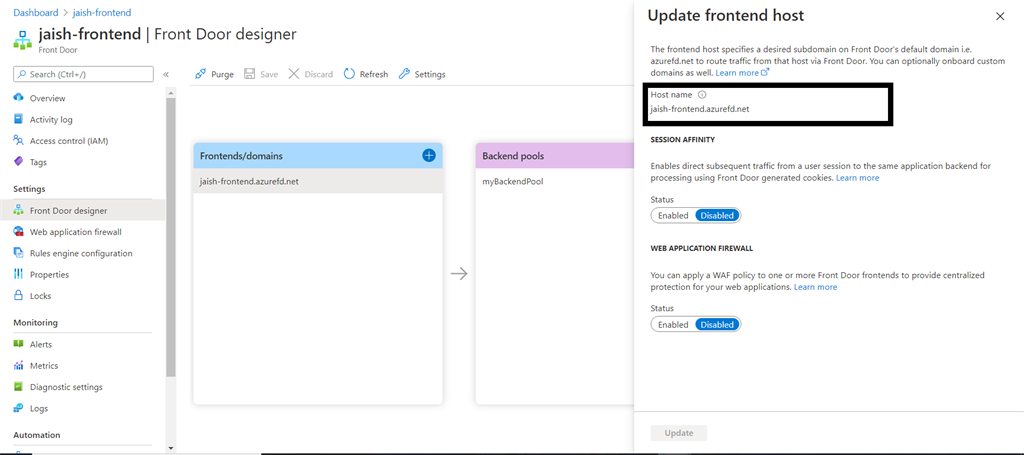Click the Overview cloud icon

click(18, 98)
